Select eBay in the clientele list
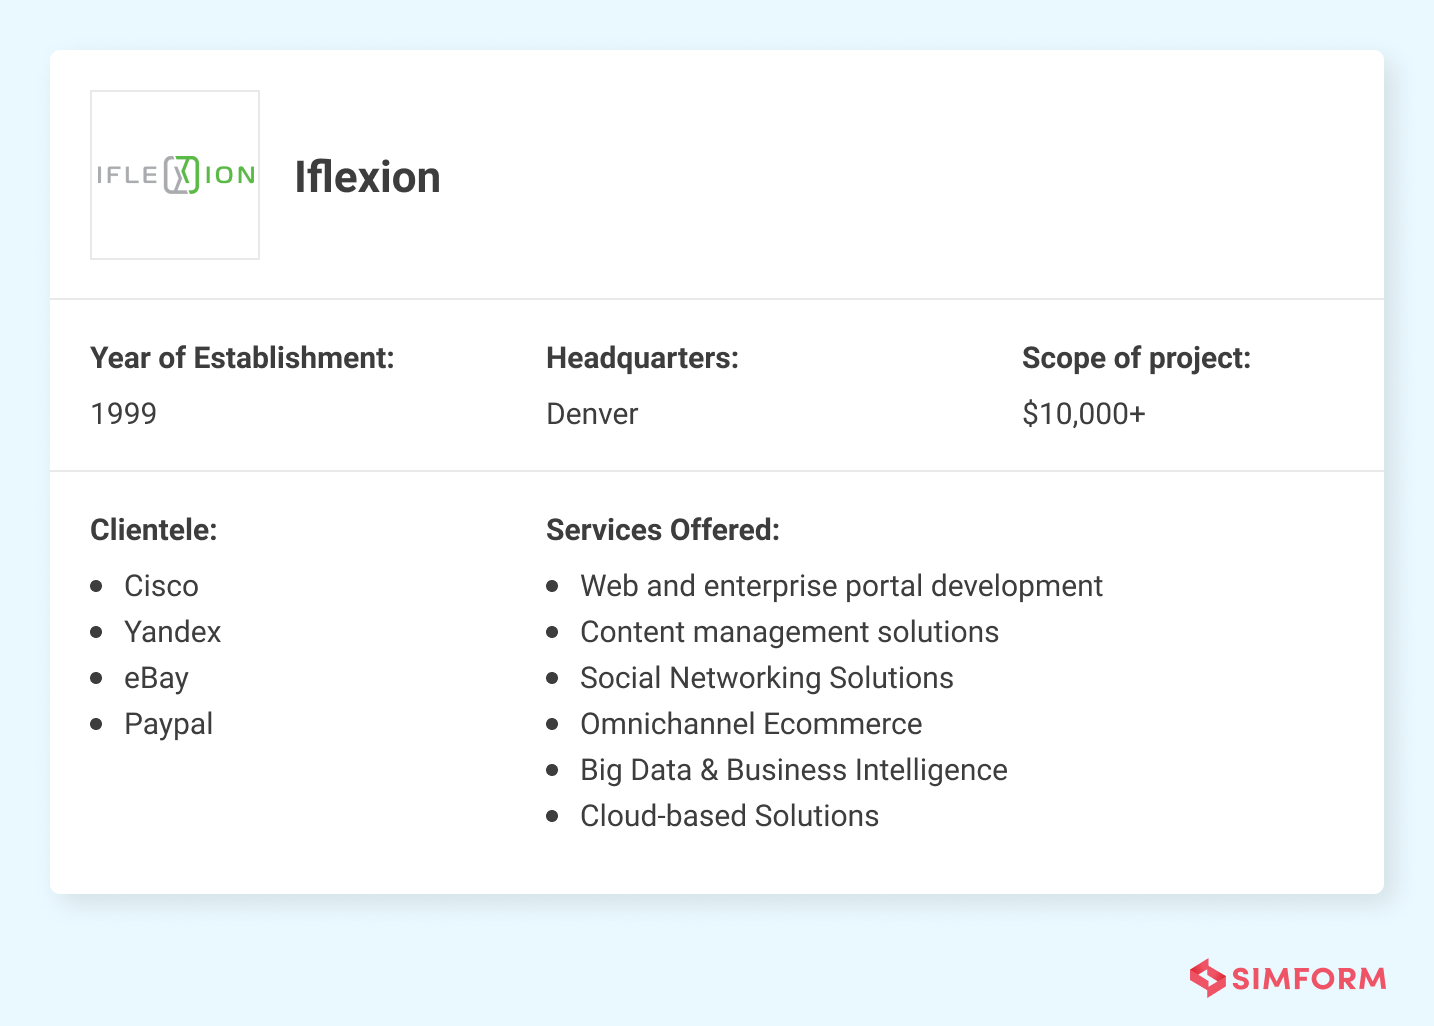Screen dimensions: 1434x1026 pos(156,678)
